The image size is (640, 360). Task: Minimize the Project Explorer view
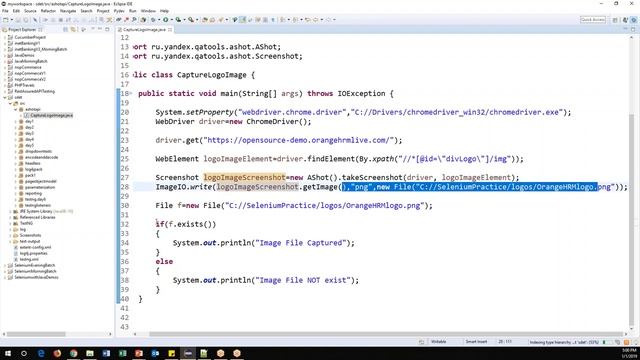(x=100, y=29)
